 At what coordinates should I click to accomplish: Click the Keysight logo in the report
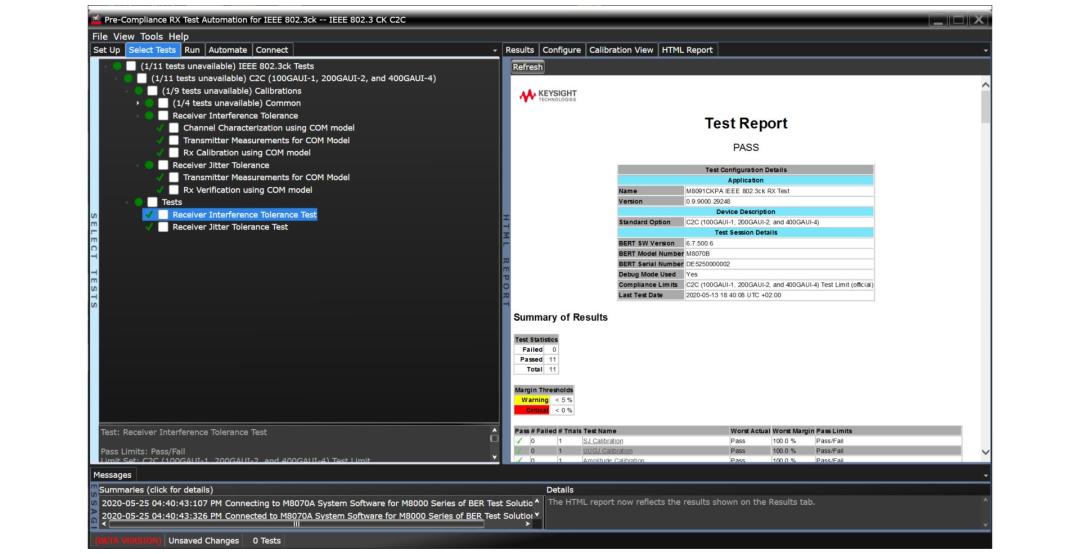[548, 96]
